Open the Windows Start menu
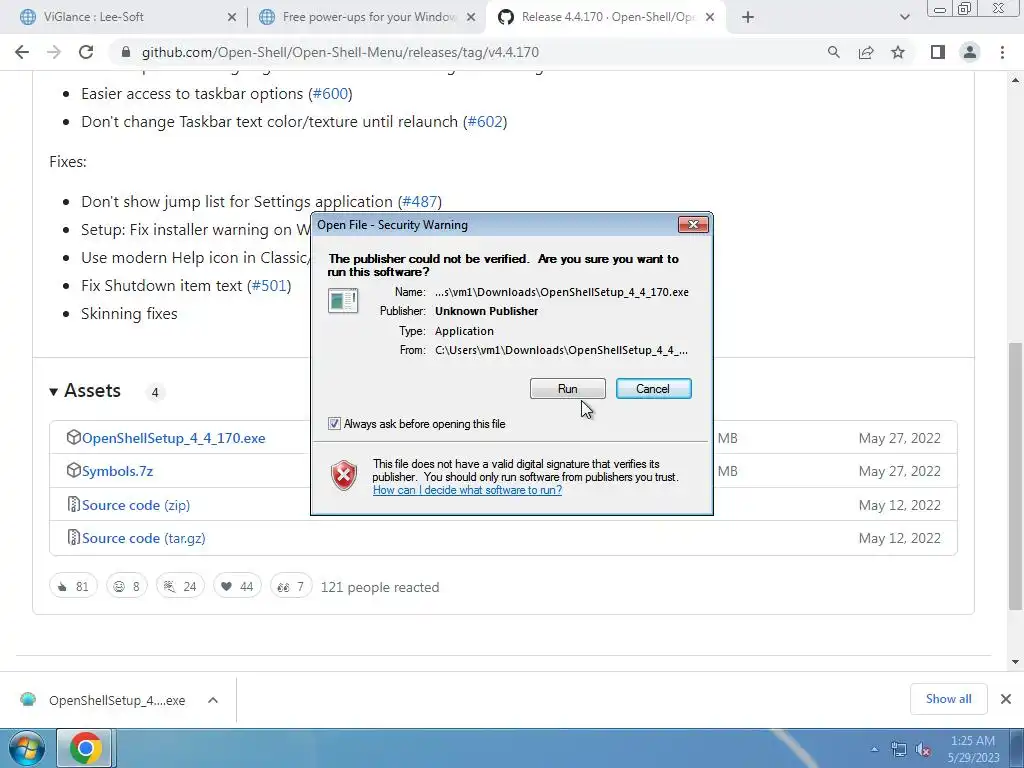This screenshot has width=1024, height=768. [27, 748]
